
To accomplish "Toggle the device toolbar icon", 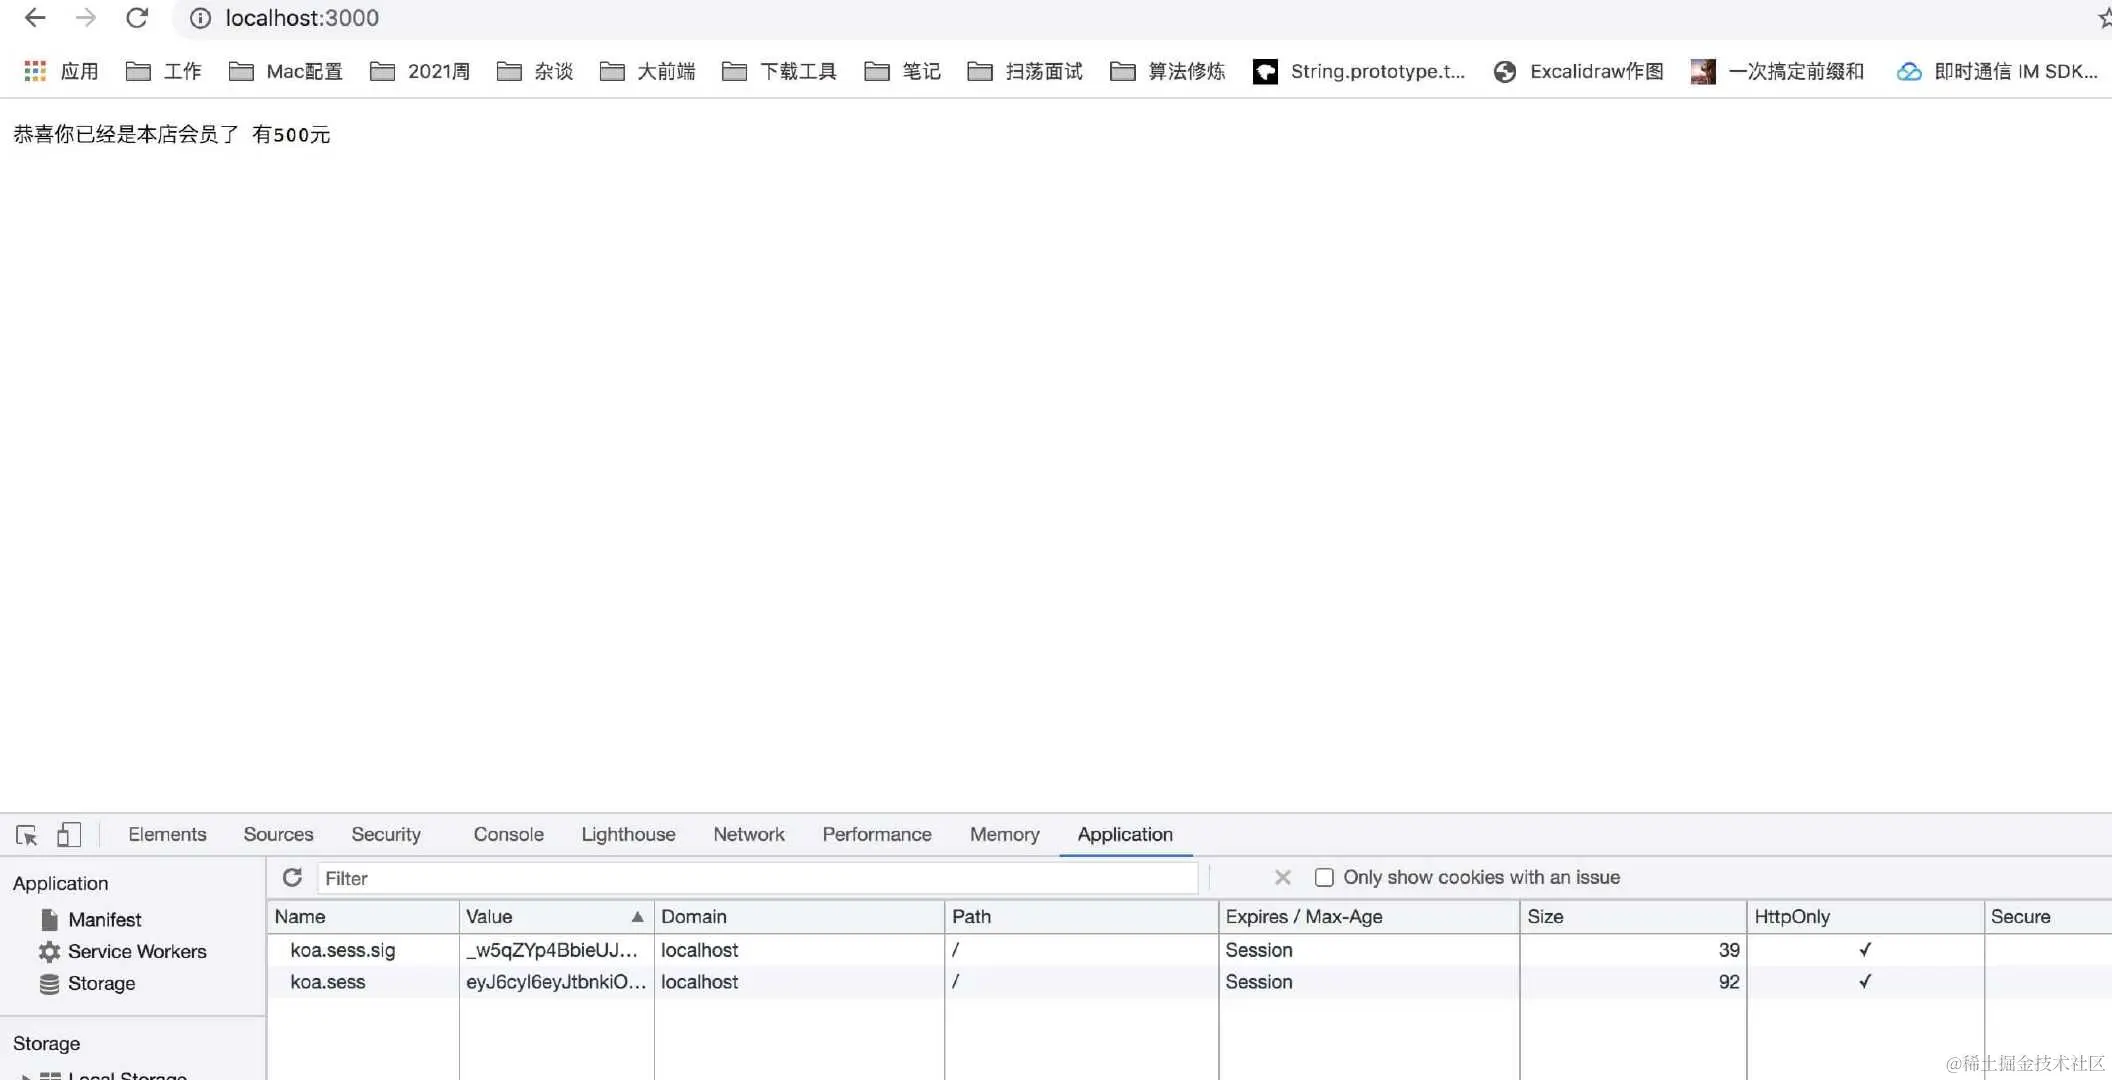I will click(68, 835).
